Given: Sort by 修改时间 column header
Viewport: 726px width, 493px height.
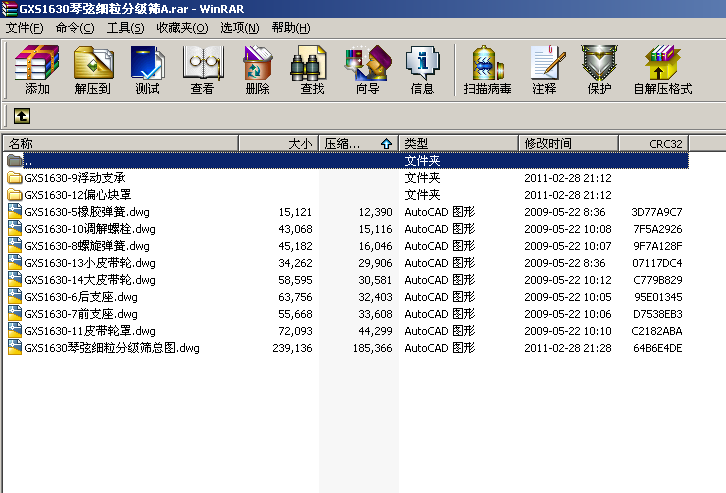Looking at the screenshot, I should (569, 144).
